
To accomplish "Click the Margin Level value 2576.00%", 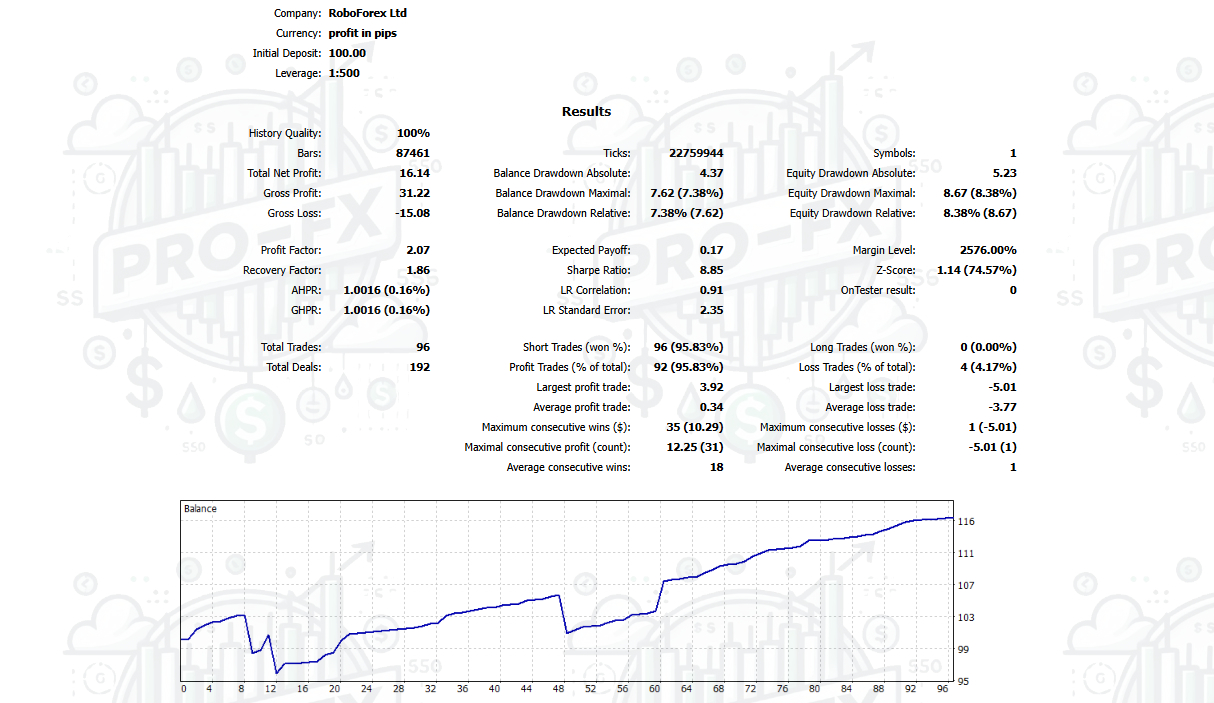I will point(988,250).
